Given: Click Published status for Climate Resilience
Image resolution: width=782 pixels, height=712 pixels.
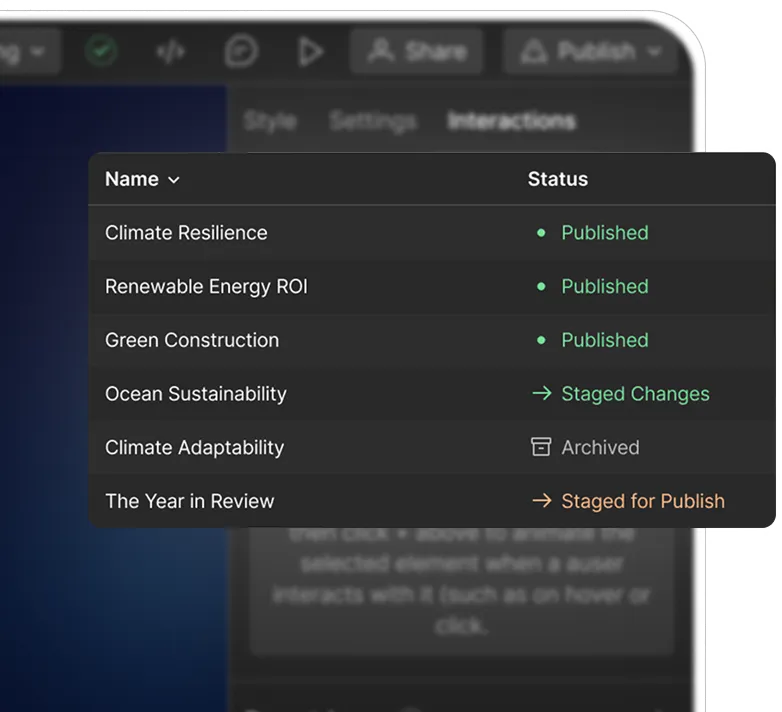Looking at the screenshot, I should [605, 233].
